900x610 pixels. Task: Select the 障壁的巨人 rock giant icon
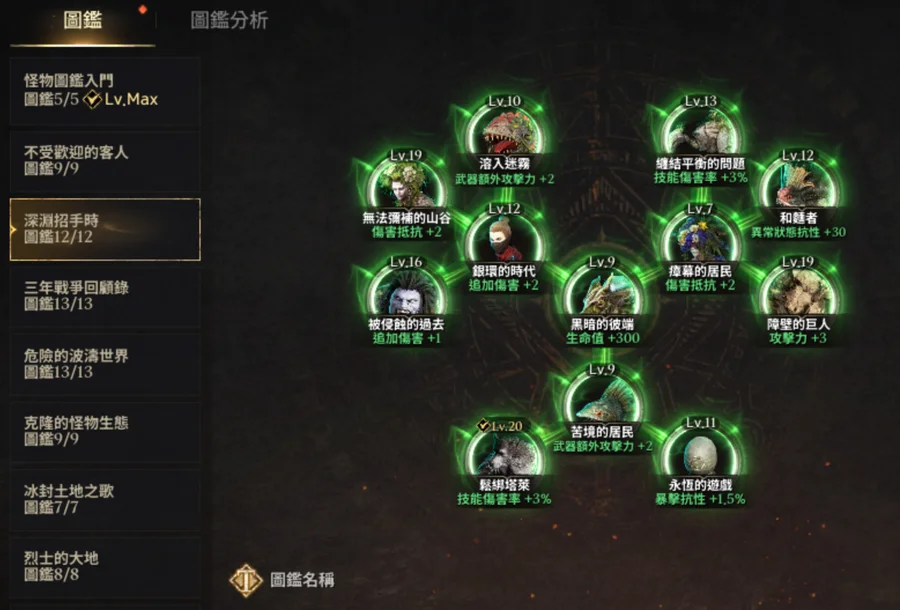(x=798, y=293)
